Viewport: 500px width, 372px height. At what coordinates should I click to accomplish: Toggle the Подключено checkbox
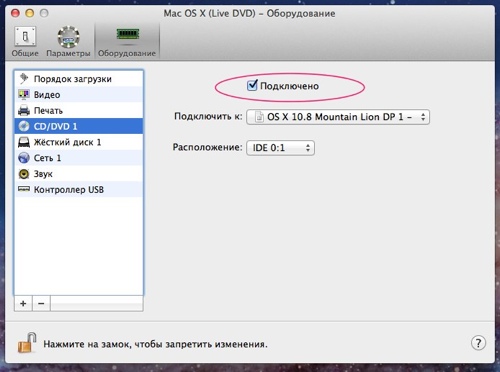pyautogui.click(x=252, y=86)
